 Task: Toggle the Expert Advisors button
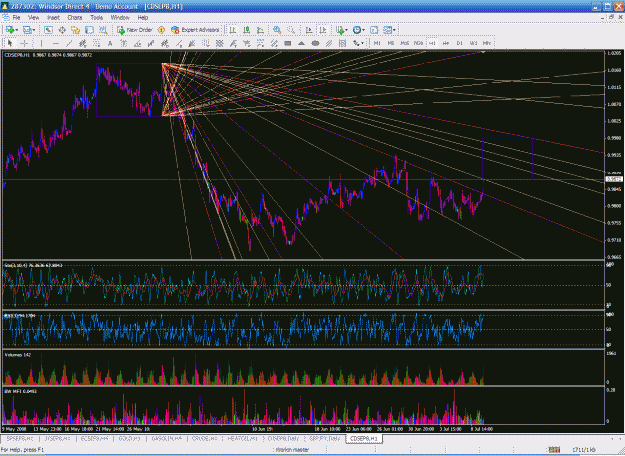[195, 30]
